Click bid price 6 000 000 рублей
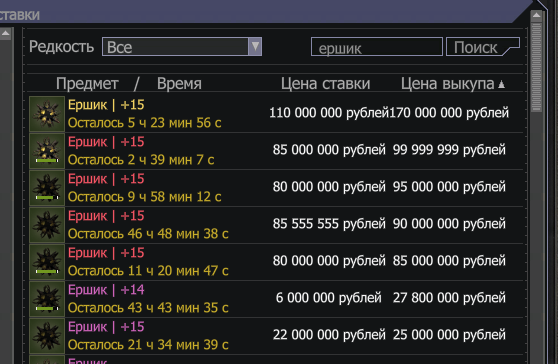The height and width of the screenshot is (364, 558). (328, 298)
